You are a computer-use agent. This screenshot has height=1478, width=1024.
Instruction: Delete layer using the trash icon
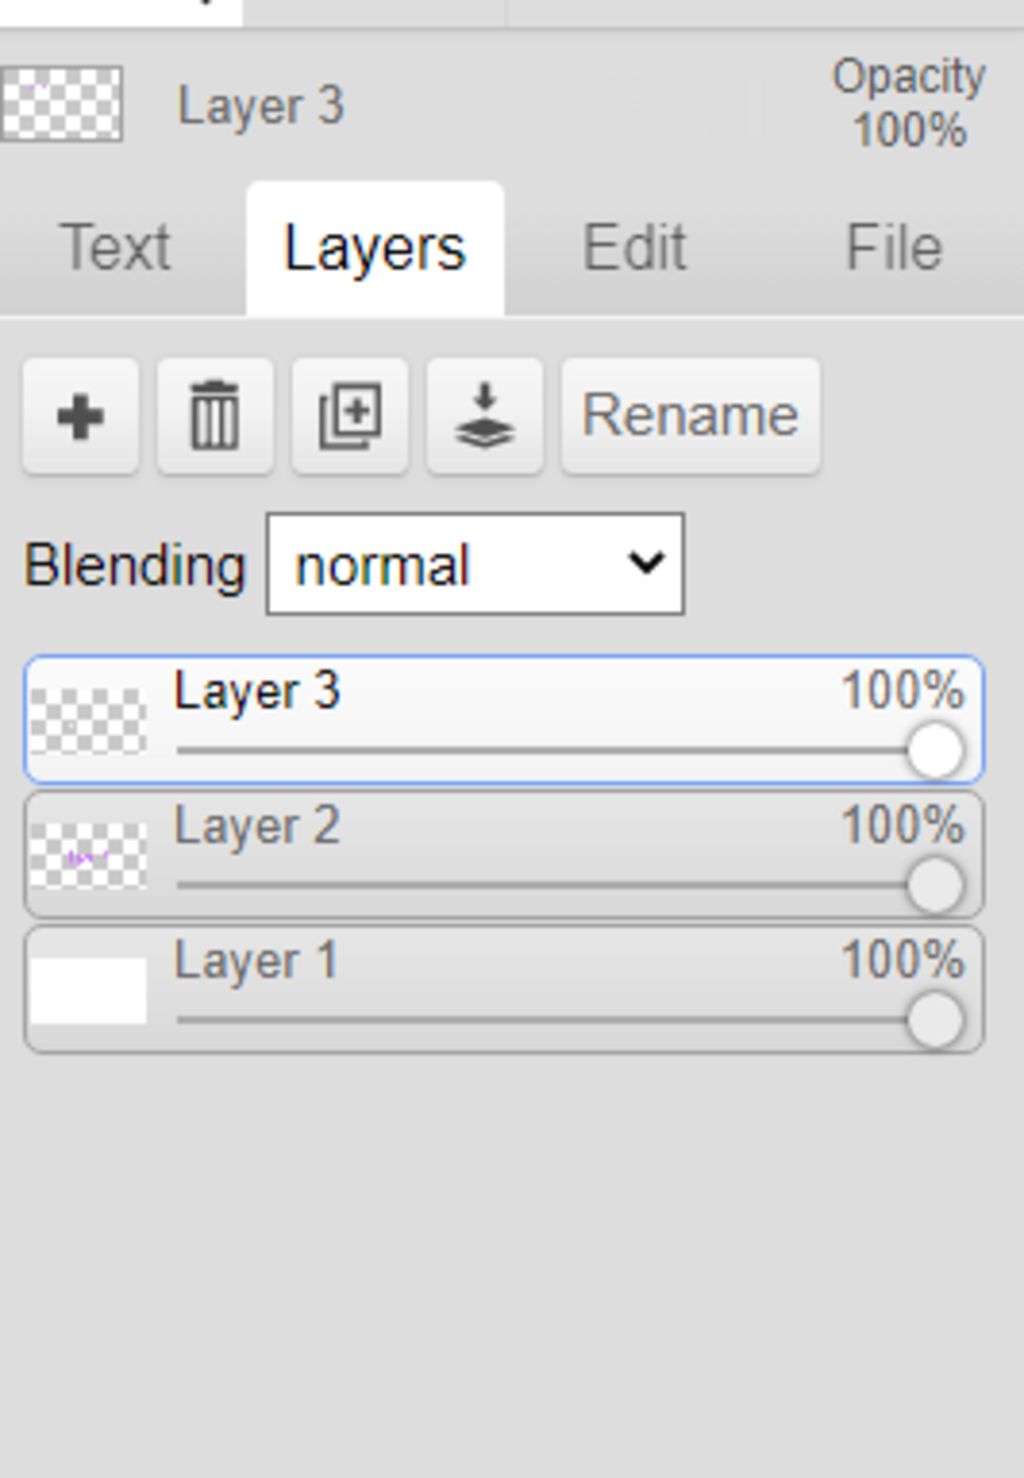(215, 416)
